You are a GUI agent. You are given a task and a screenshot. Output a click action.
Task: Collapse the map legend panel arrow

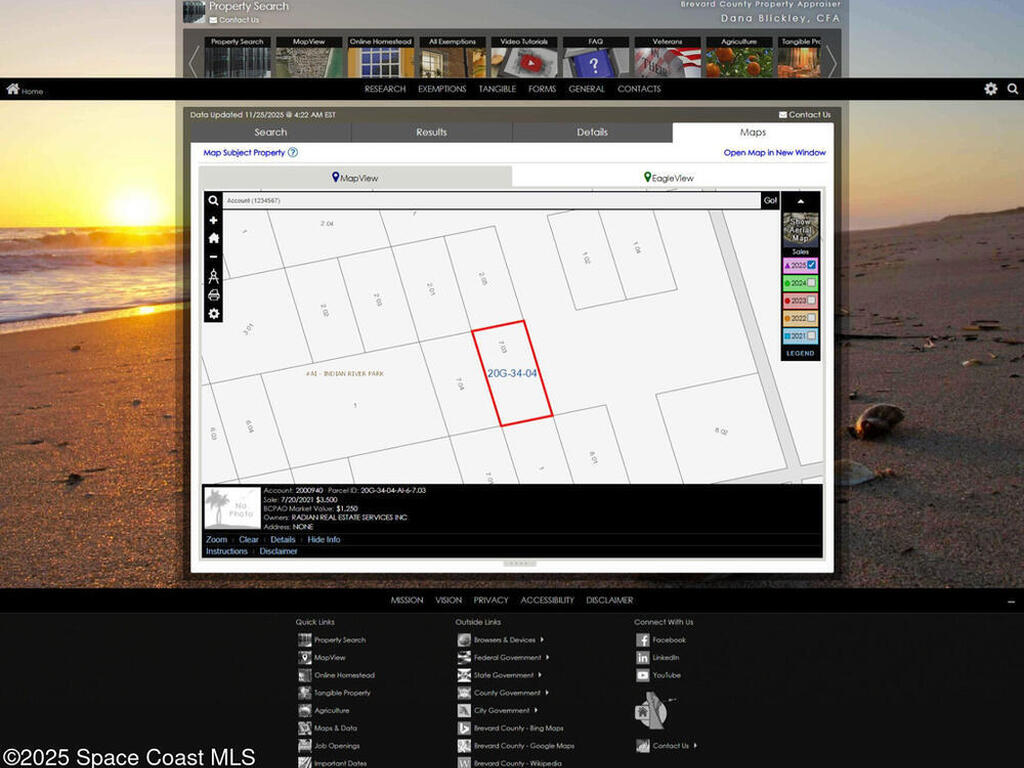[800, 201]
